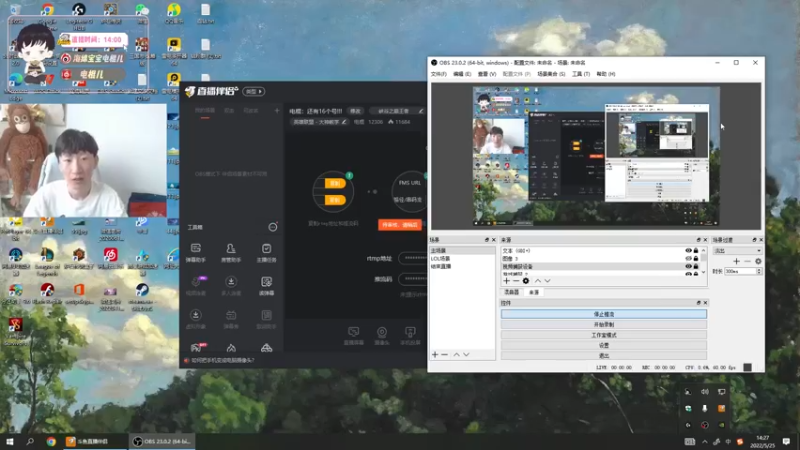This screenshot has height=450, width=800.
Task: Open 读弹幕 tool in the streaming companion
Action: coord(266,286)
